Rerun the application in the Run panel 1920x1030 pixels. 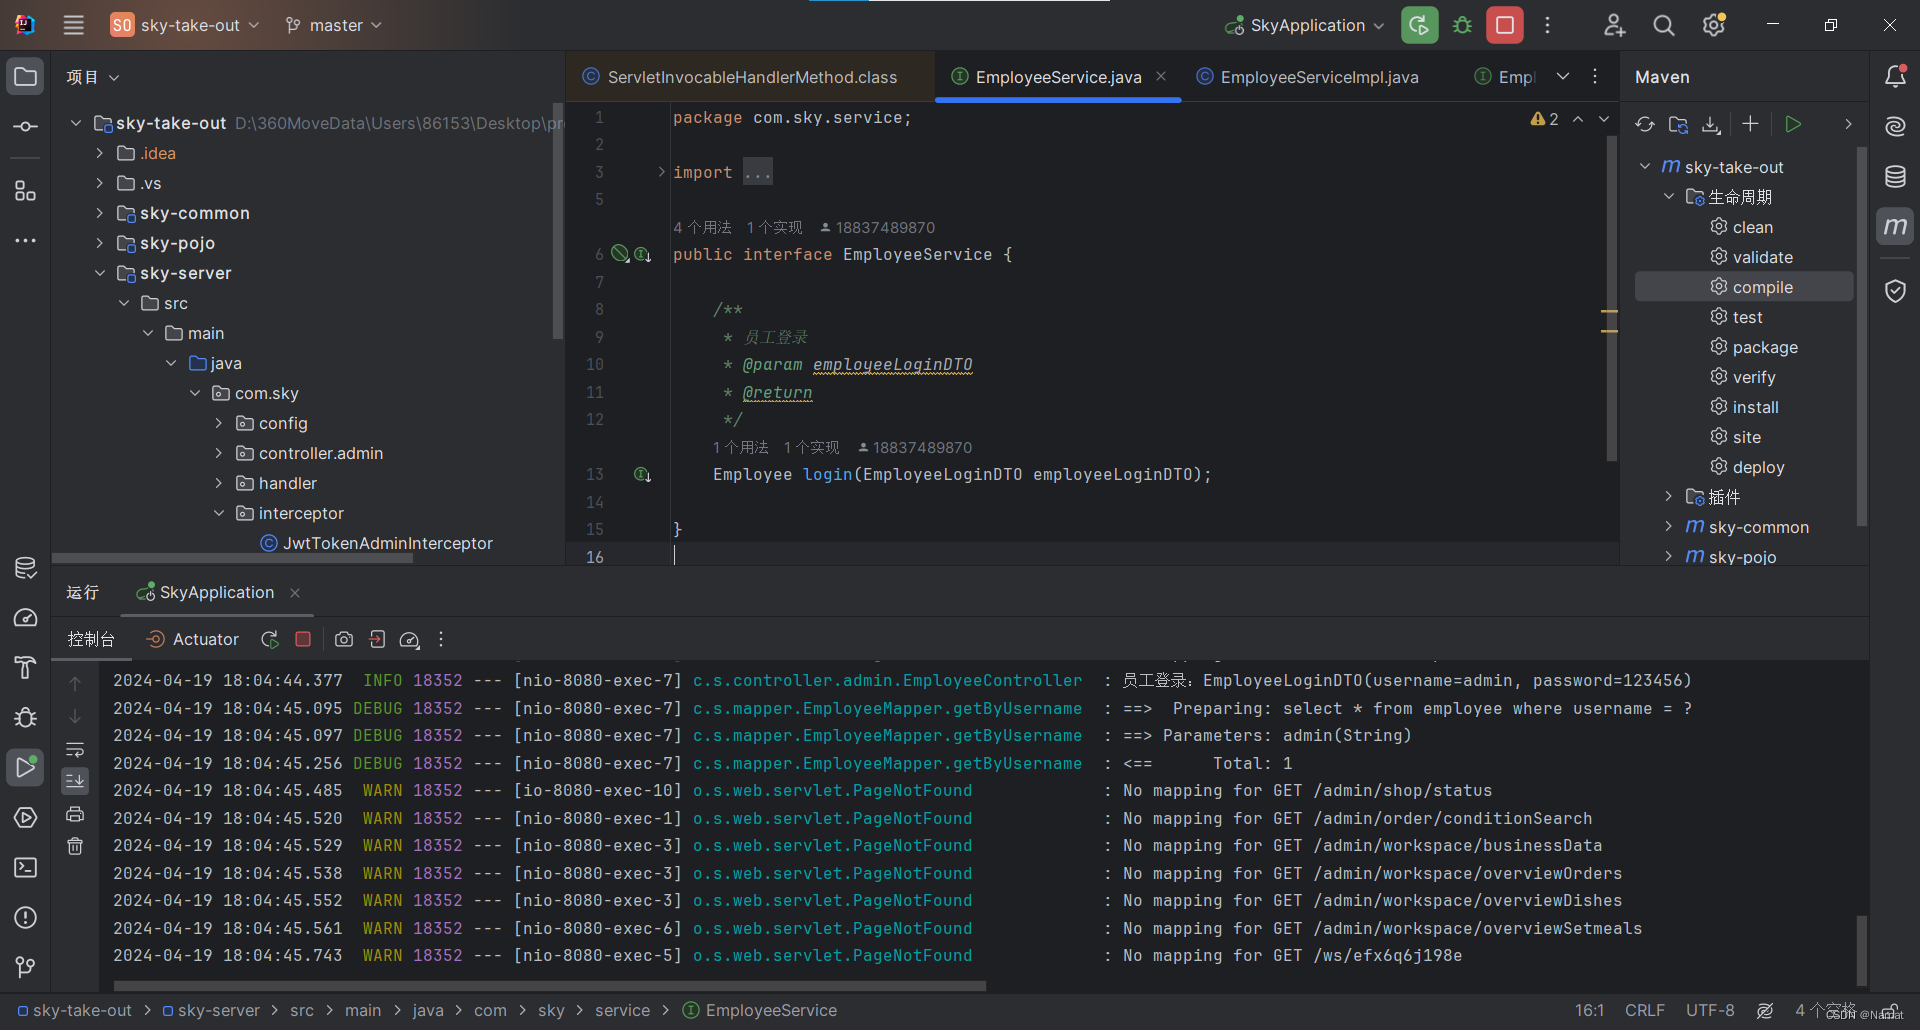pyautogui.click(x=270, y=639)
